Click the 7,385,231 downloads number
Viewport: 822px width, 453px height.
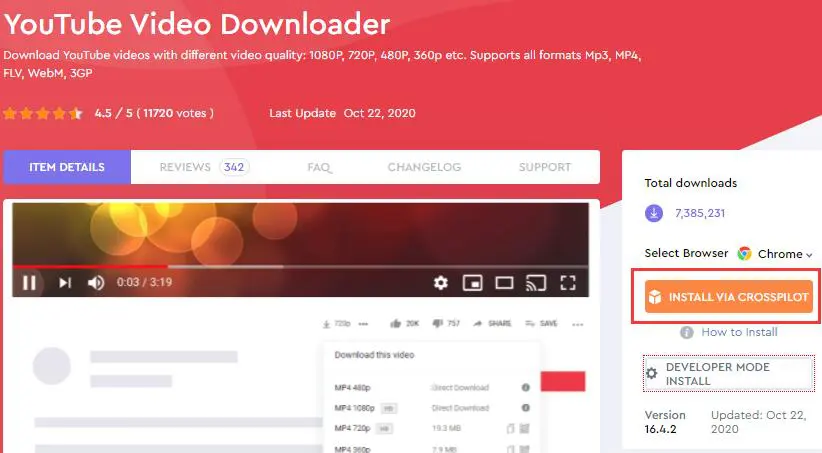[700, 213]
